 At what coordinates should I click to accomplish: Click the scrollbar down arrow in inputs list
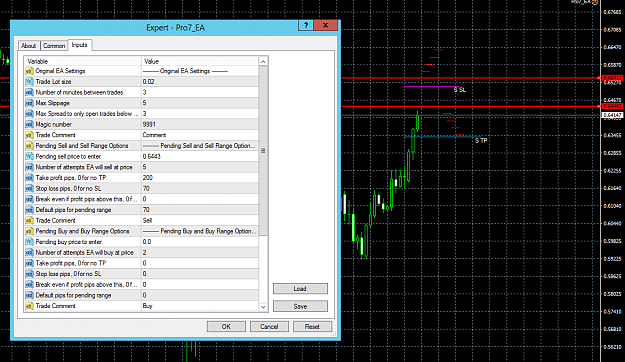(263, 307)
